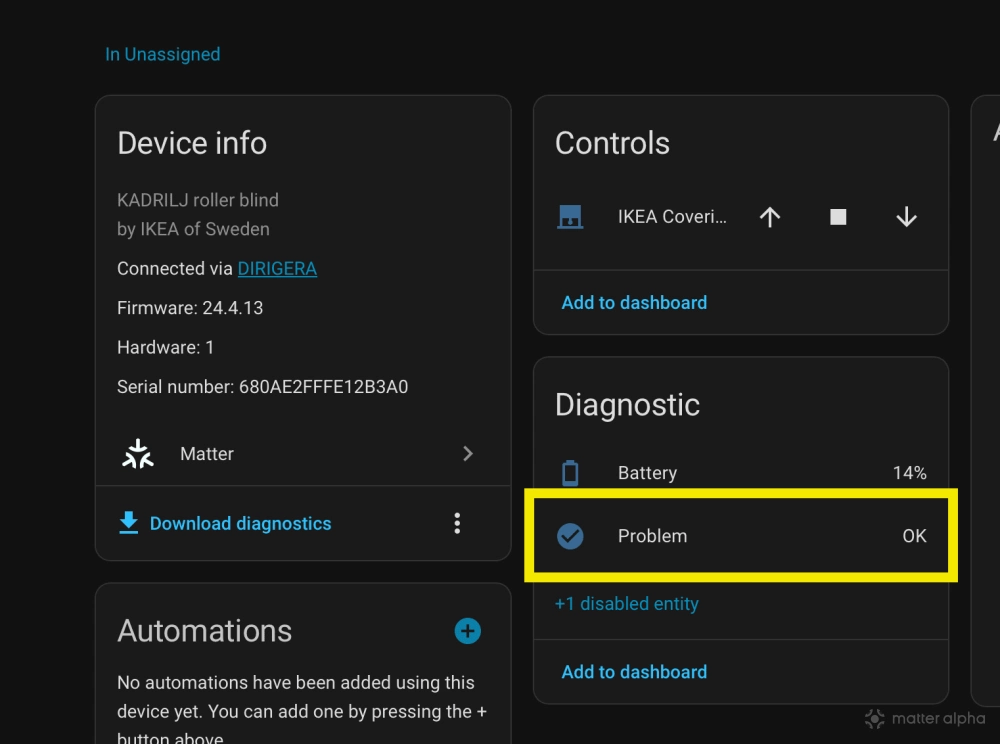Click the Matter logo icon

coord(138,454)
